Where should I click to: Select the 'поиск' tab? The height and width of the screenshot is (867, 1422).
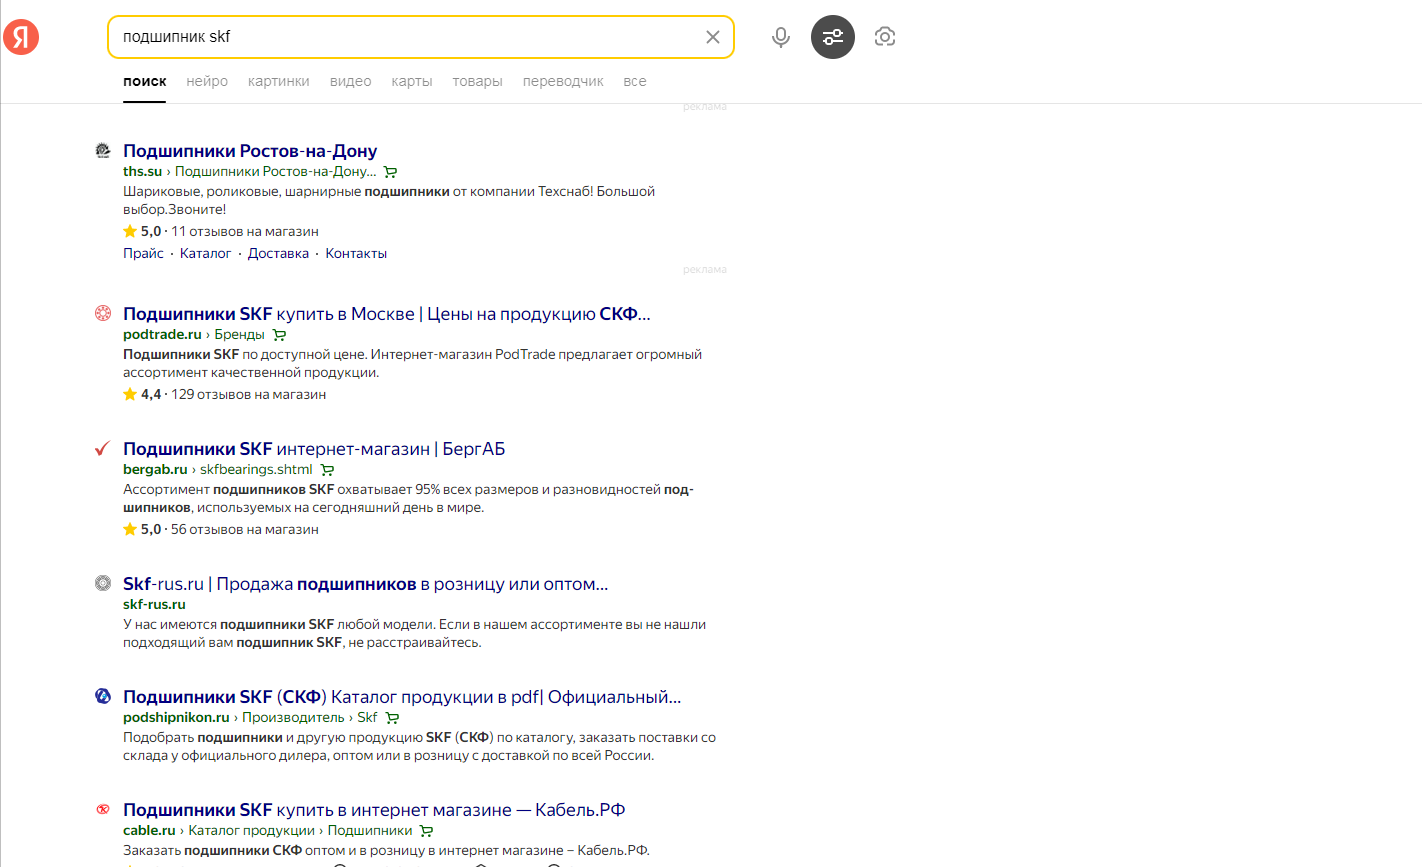tap(145, 81)
